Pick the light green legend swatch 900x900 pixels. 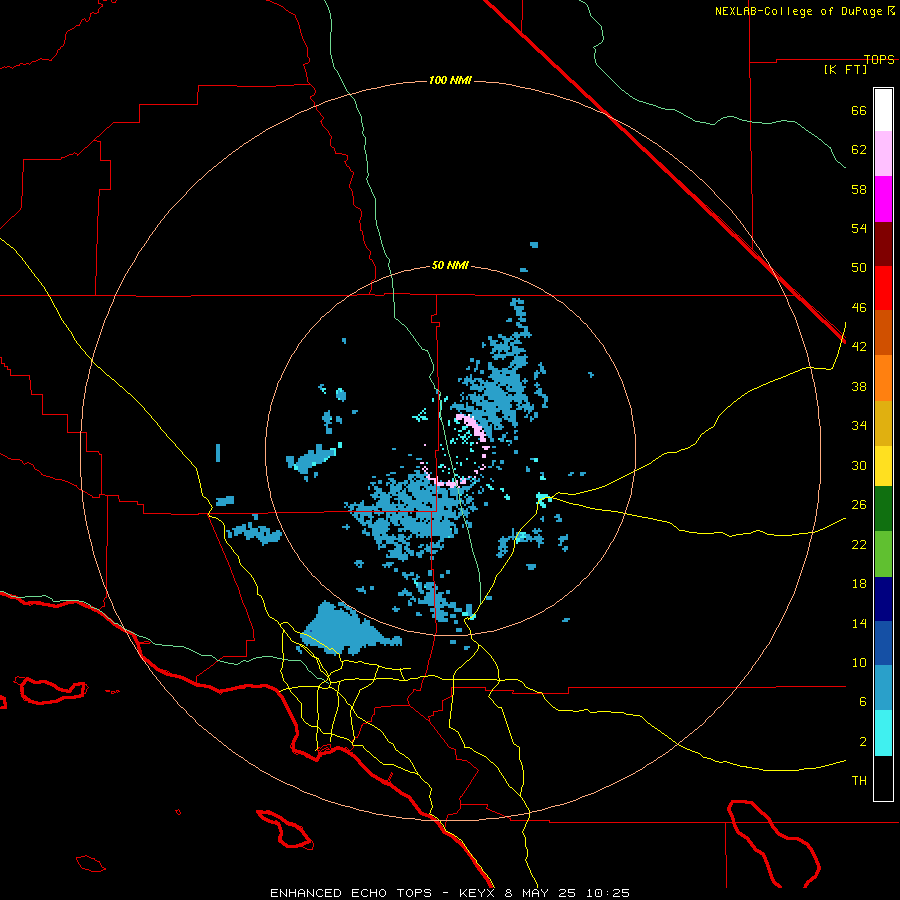883,554
